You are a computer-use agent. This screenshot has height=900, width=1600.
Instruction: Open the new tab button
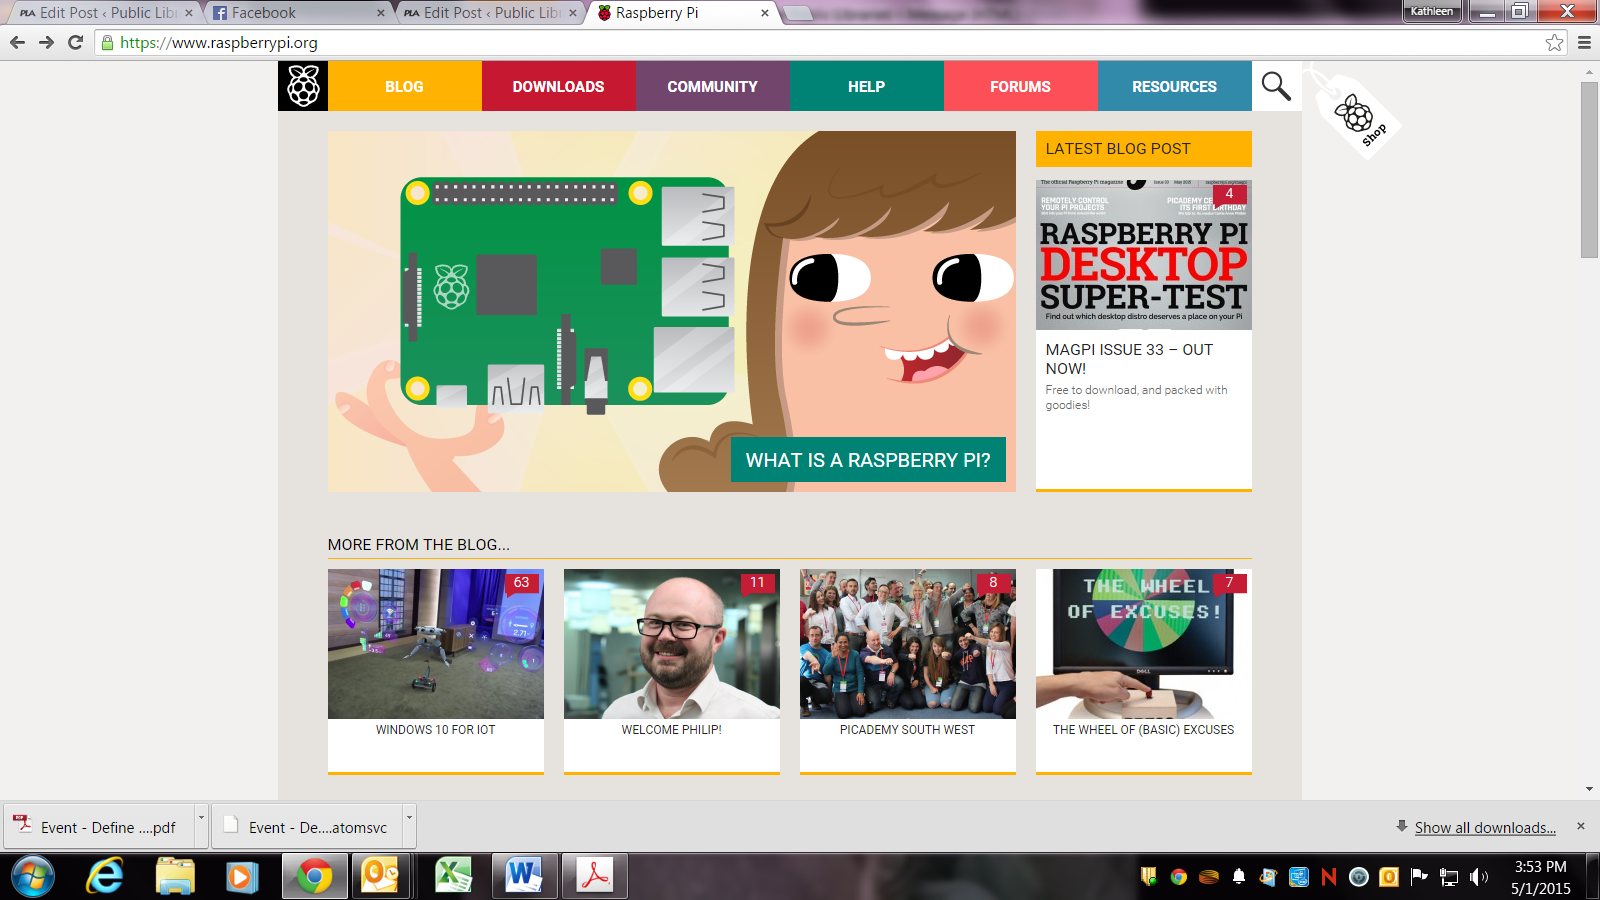tap(797, 13)
